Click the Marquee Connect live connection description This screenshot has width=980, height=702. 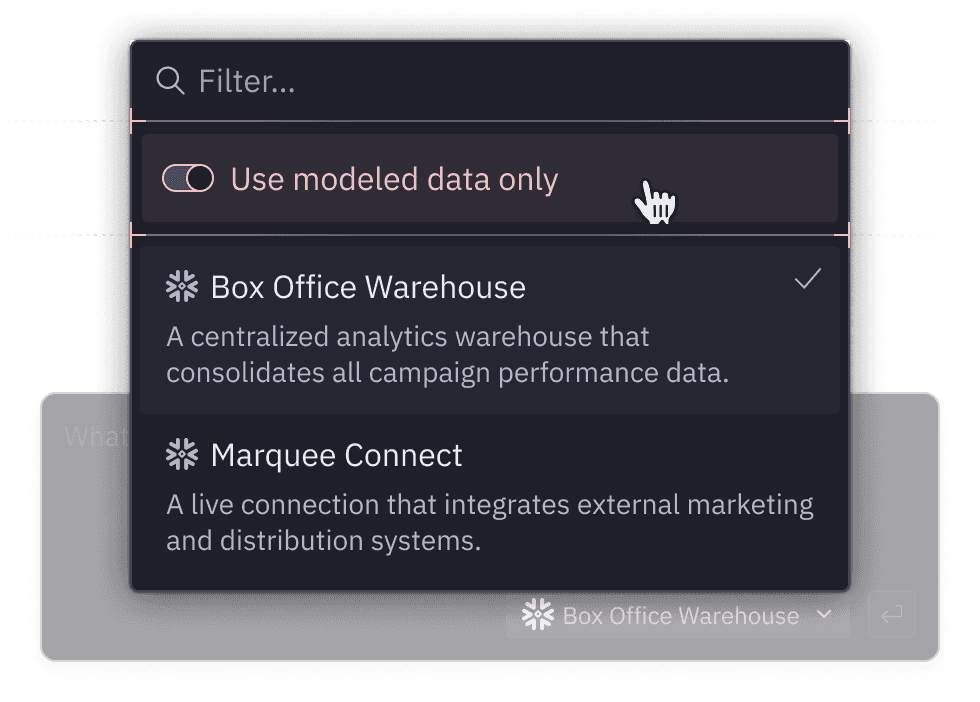coord(489,523)
